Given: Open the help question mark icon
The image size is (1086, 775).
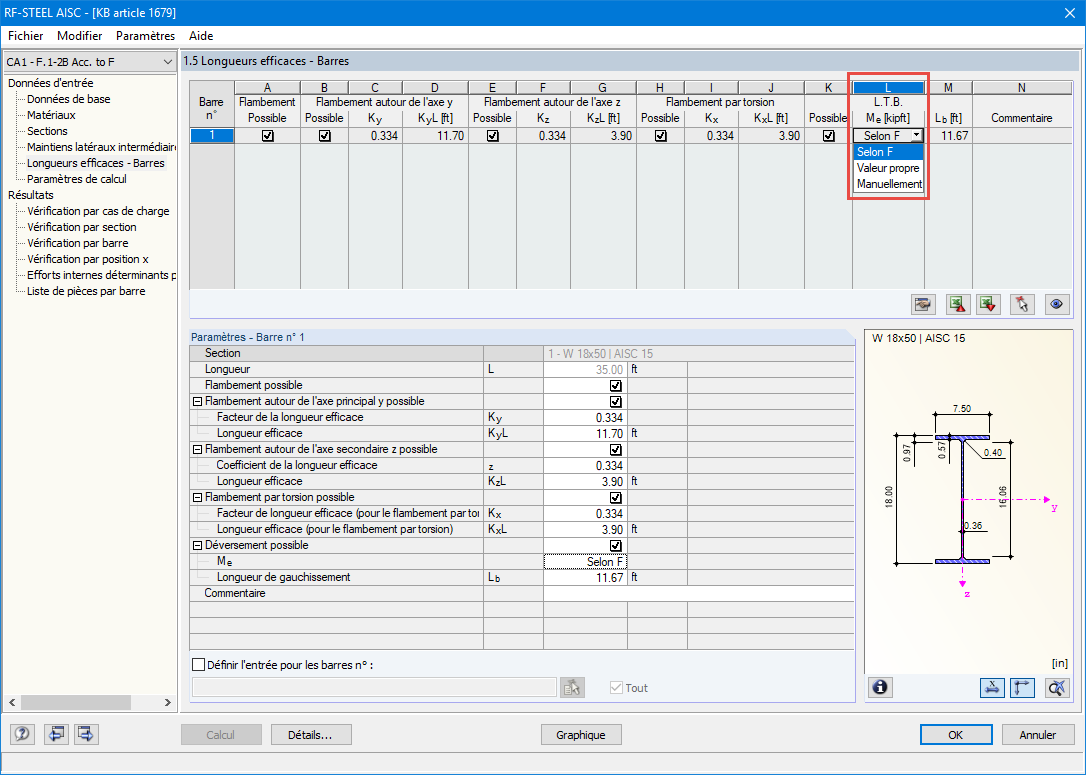Looking at the screenshot, I should point(21,734).
